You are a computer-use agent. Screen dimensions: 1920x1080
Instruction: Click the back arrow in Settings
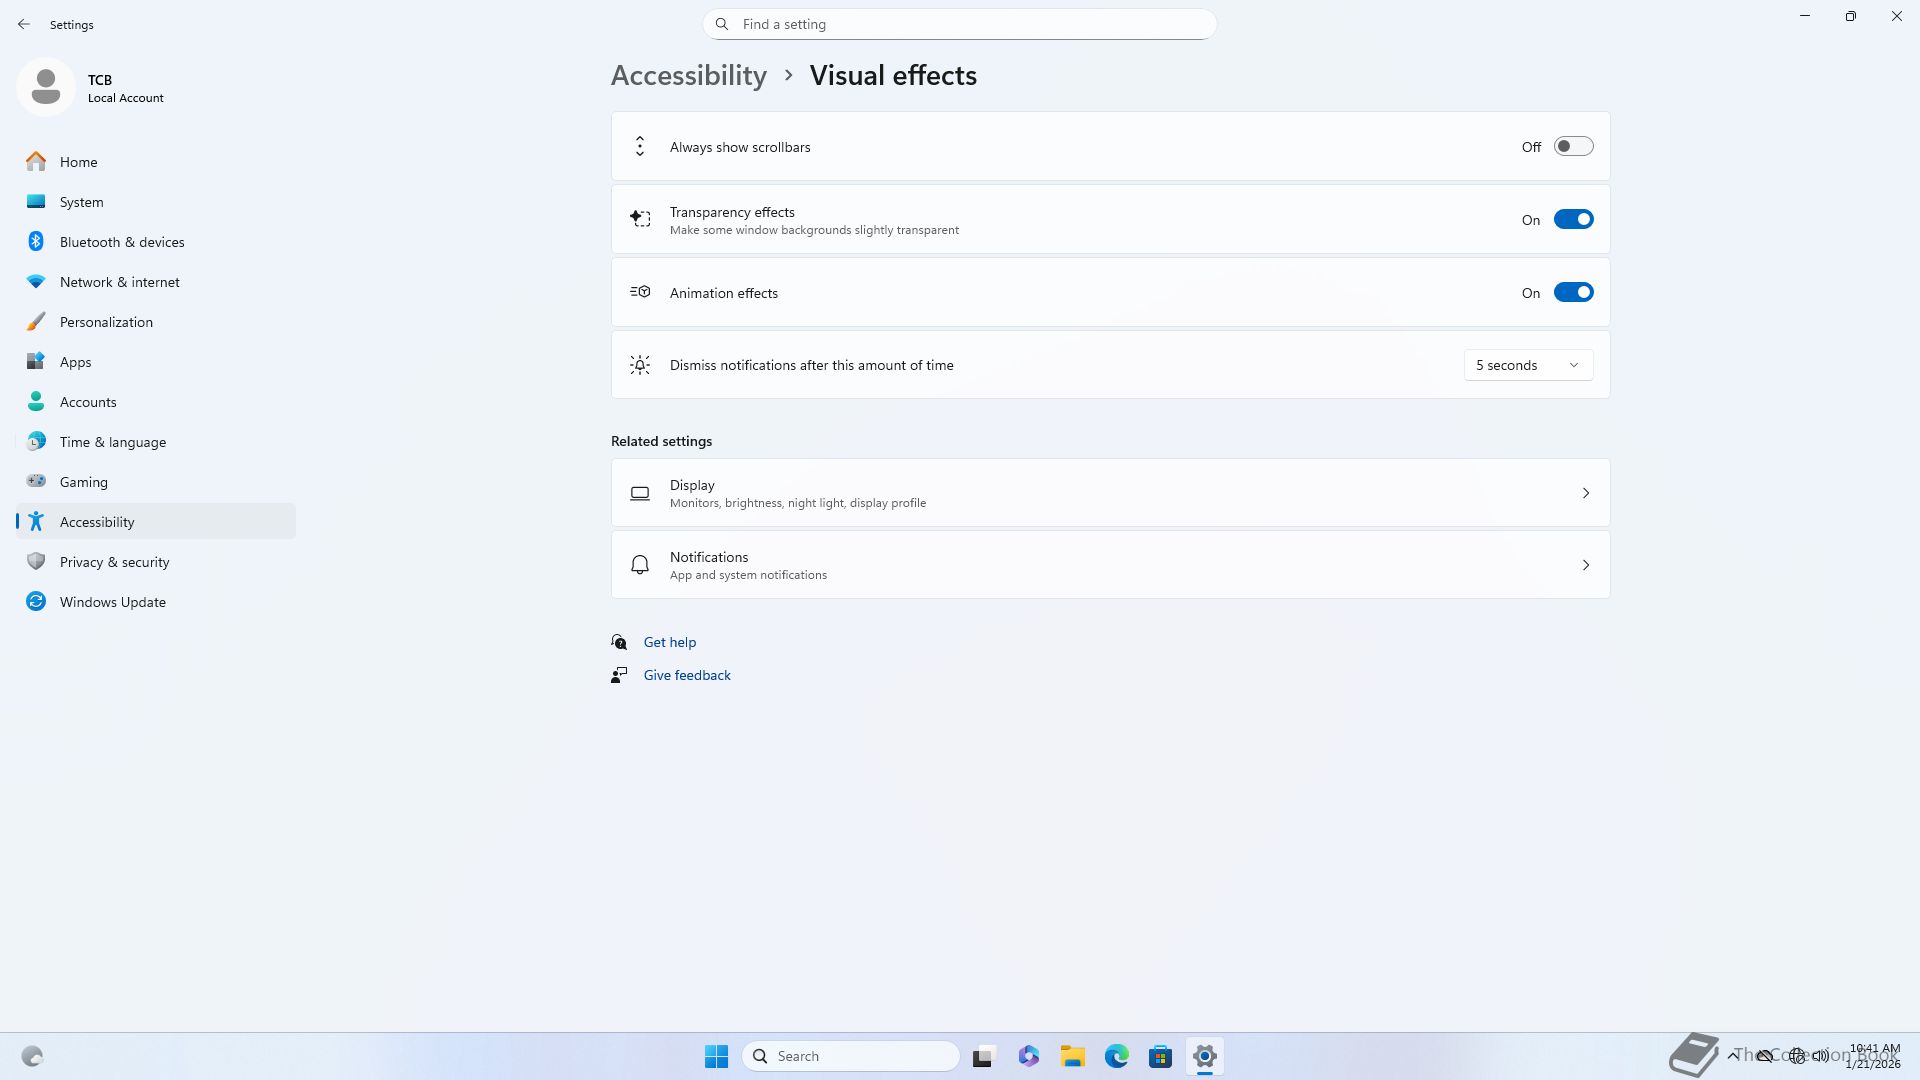(x=24, y=24)
